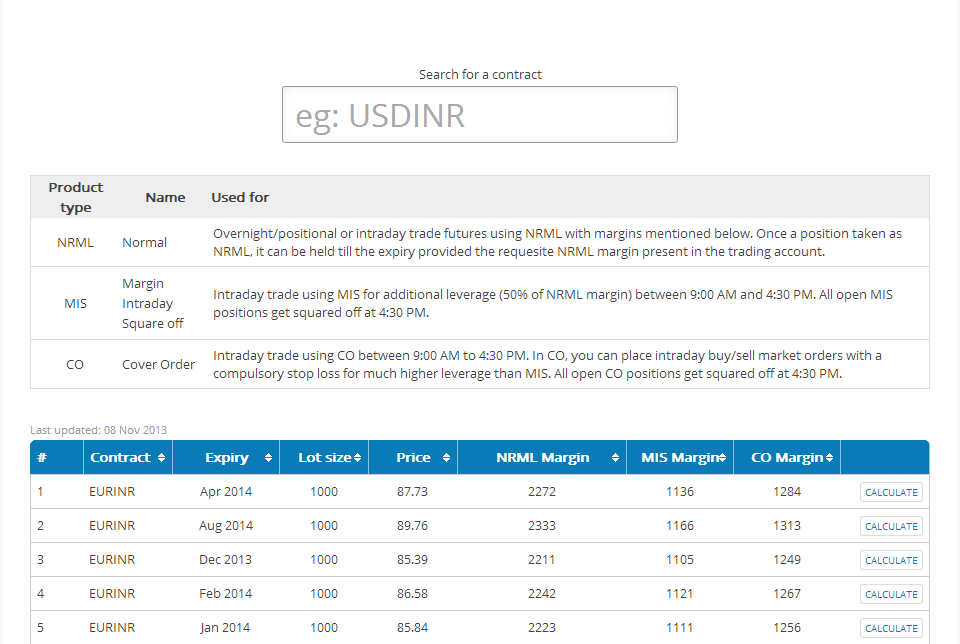Click CO margin value 1249
This screenshot has width=960, height=644.
(787, 560)
